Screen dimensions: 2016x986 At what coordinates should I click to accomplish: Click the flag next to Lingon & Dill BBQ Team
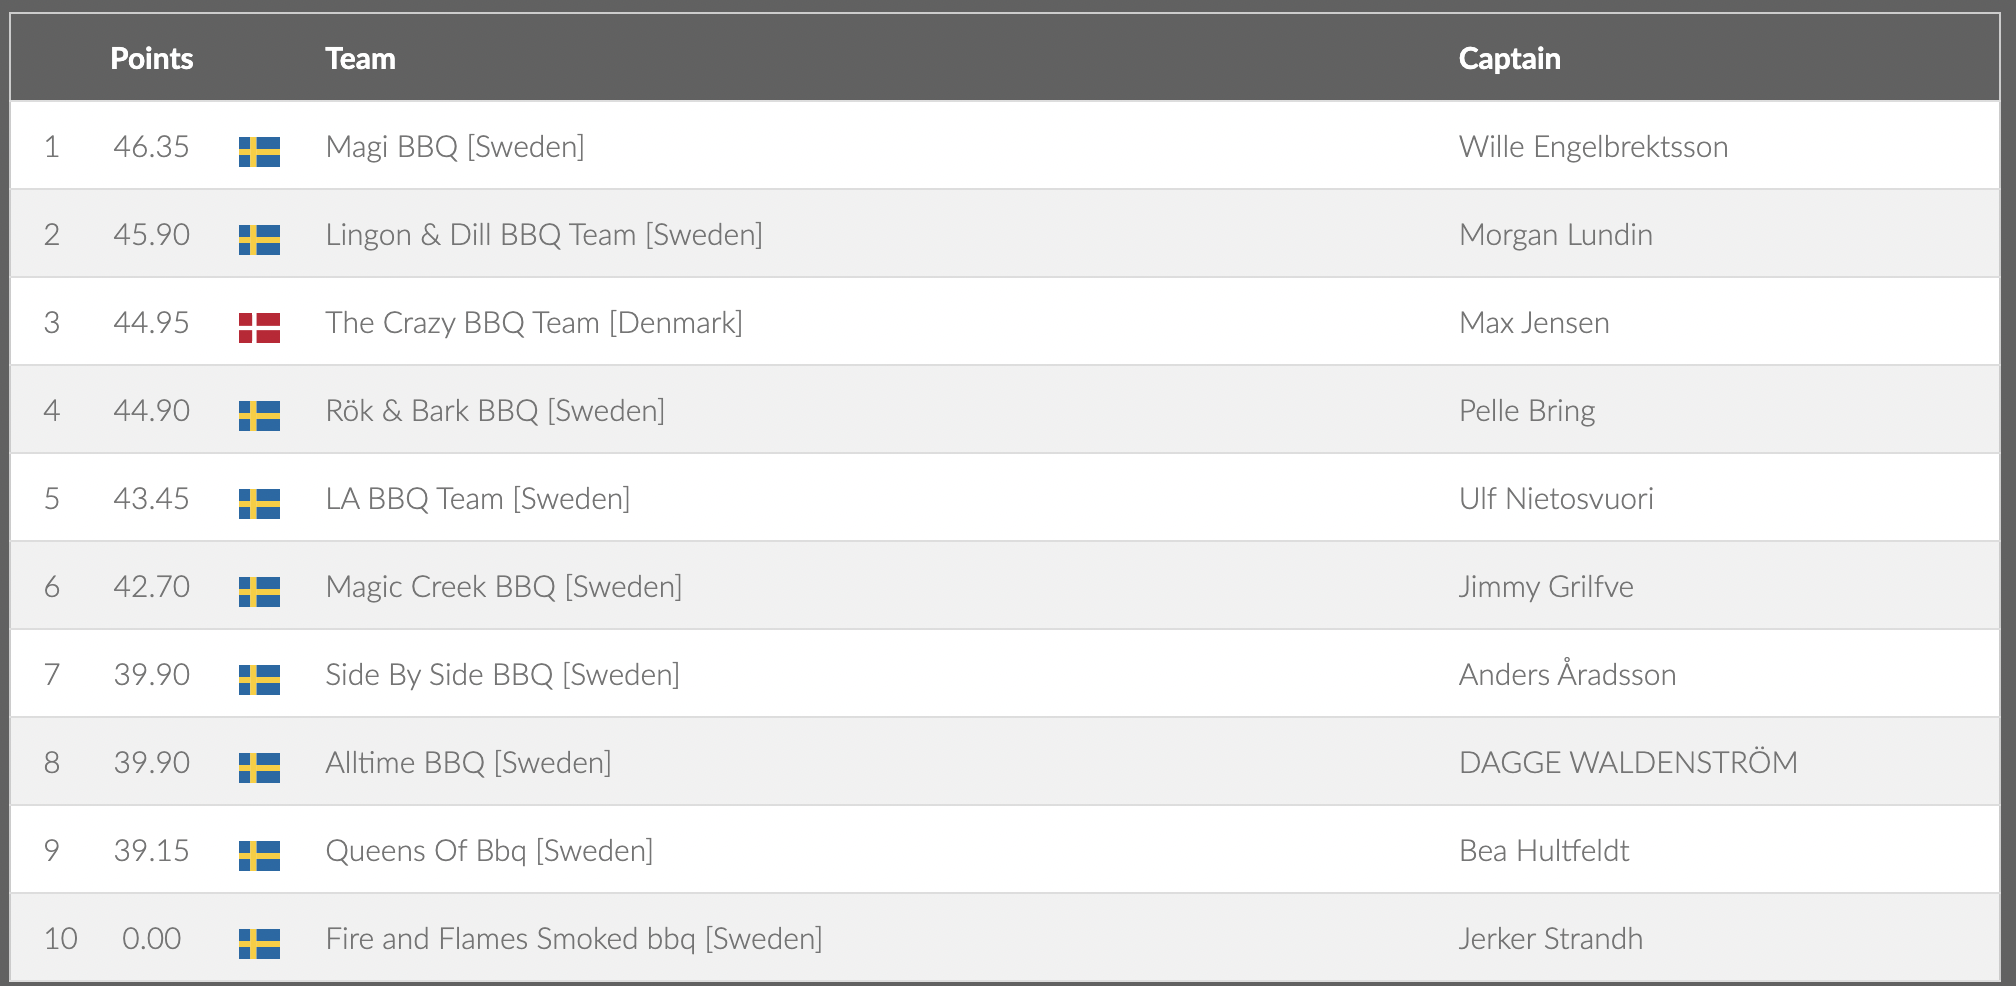tap(259, 239)
